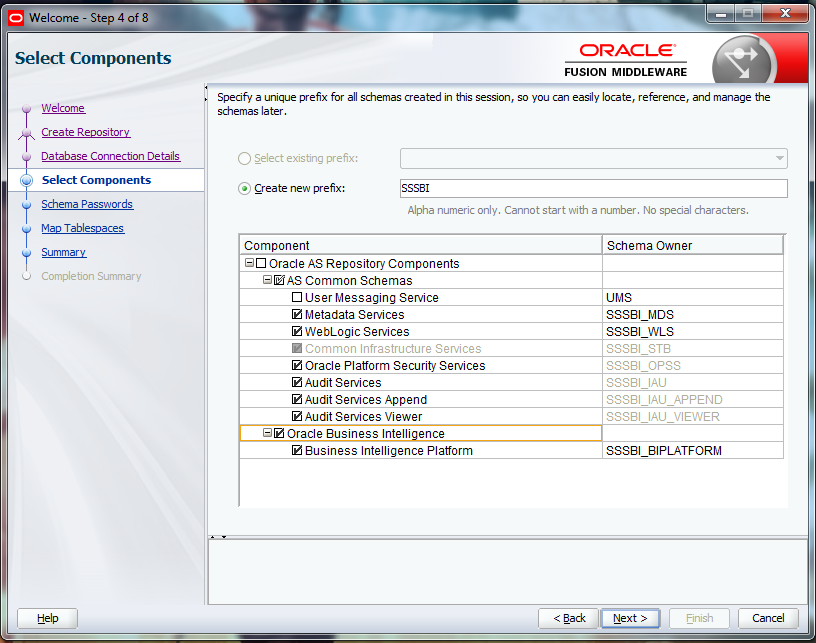Click the Select Components current step icon
The image size is (816, 643).
[x=27, y=180]
